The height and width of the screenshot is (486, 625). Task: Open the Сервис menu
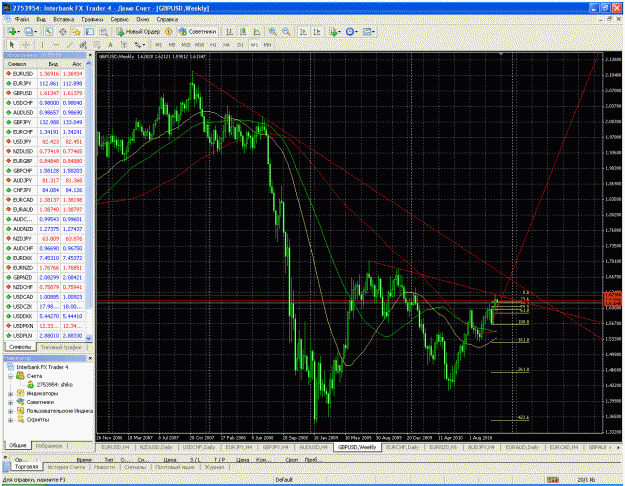pyautogui.click(x=120, y=19)
